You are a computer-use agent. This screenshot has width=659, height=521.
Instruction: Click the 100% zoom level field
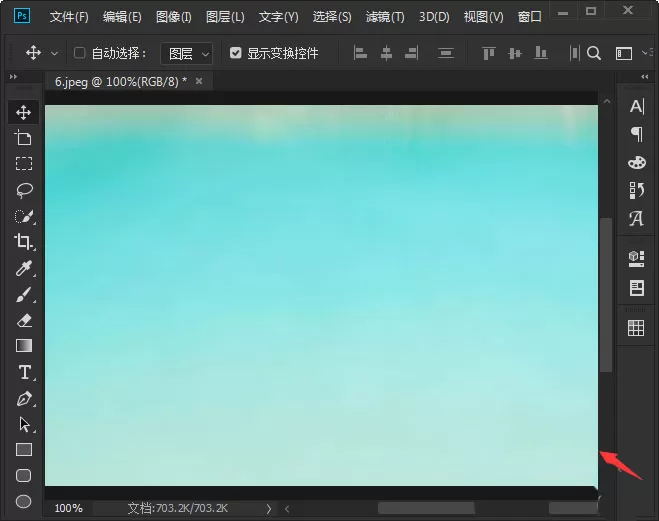(x=69, y=508)
